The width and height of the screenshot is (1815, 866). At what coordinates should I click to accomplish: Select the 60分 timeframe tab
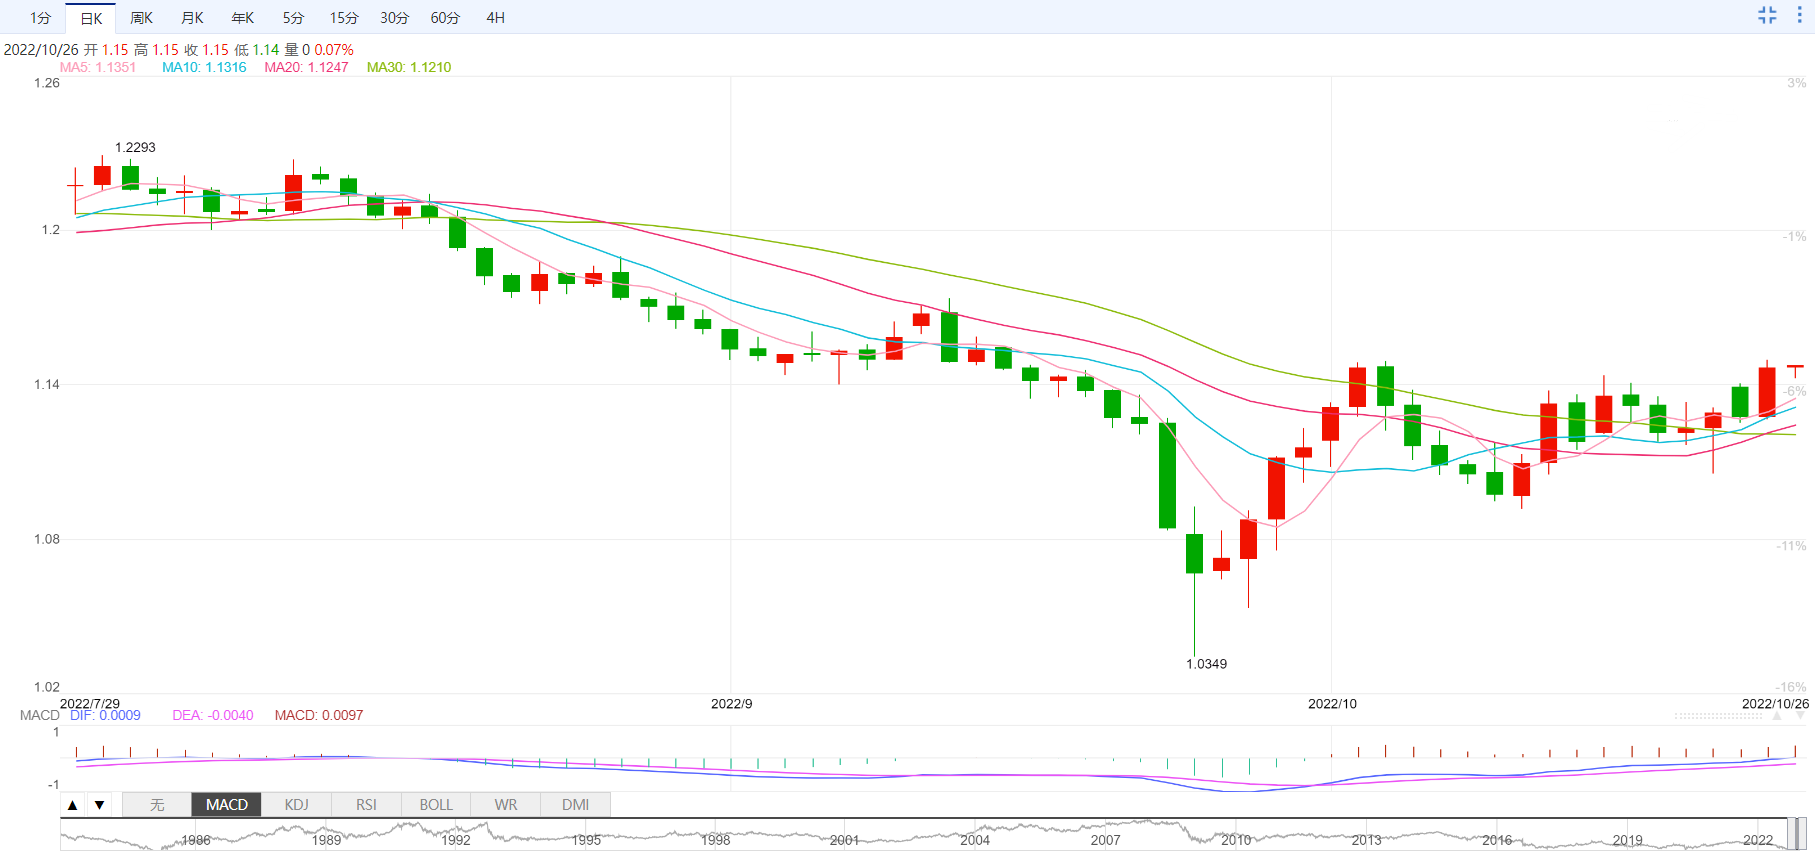click(445, 18)
